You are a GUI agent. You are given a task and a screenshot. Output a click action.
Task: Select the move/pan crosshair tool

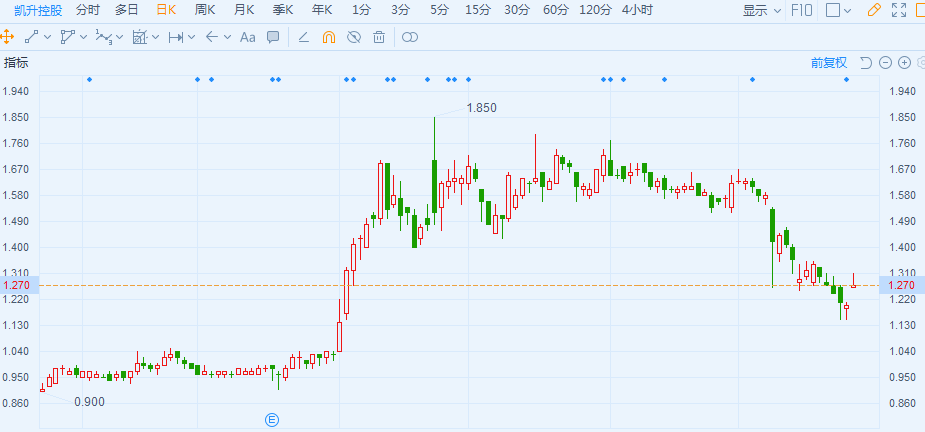(6, 37)
